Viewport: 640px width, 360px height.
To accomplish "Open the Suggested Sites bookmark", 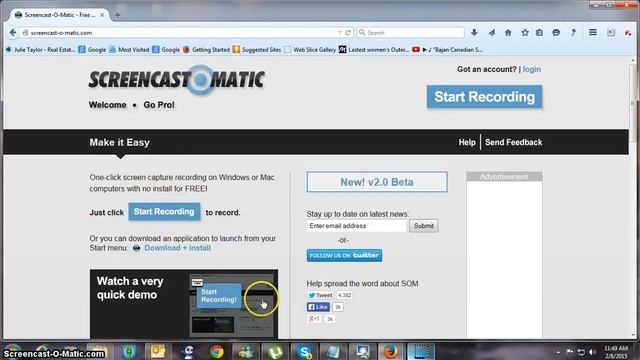I will (x=257, y=49).
